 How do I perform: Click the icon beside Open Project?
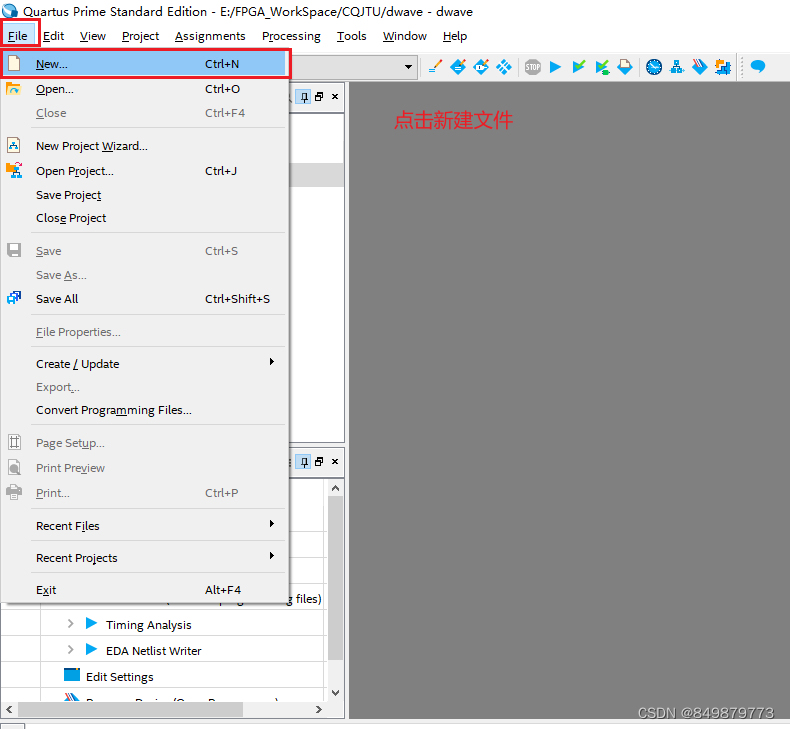[x=14, y=170]
